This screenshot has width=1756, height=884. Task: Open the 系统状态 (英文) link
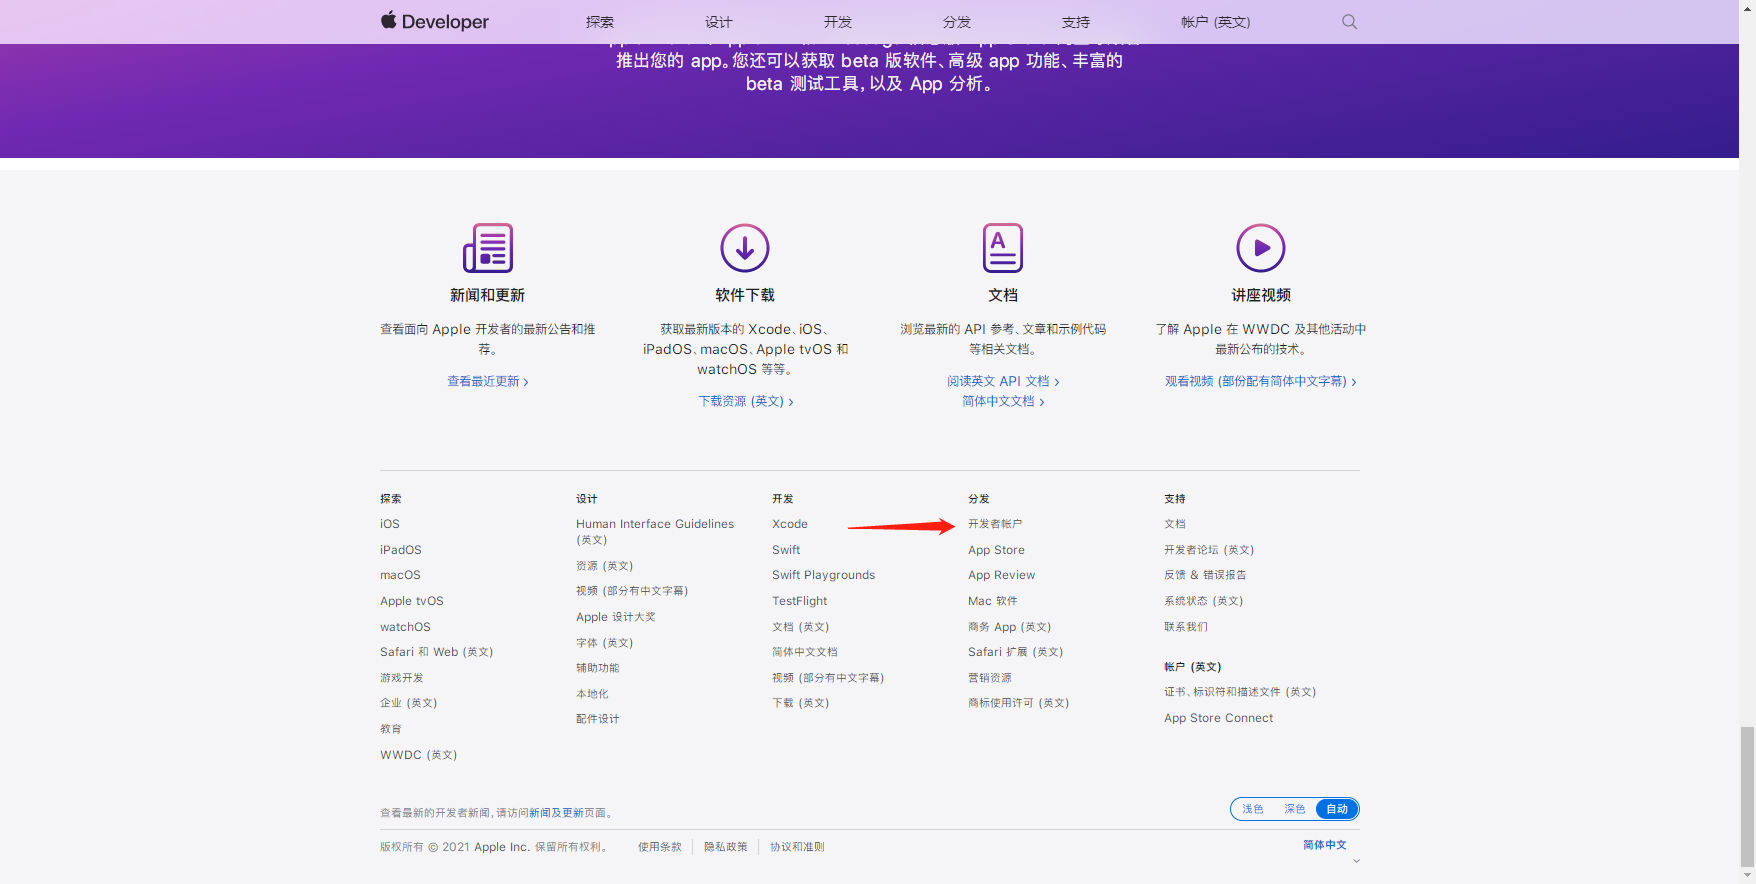click(1204, 601)
